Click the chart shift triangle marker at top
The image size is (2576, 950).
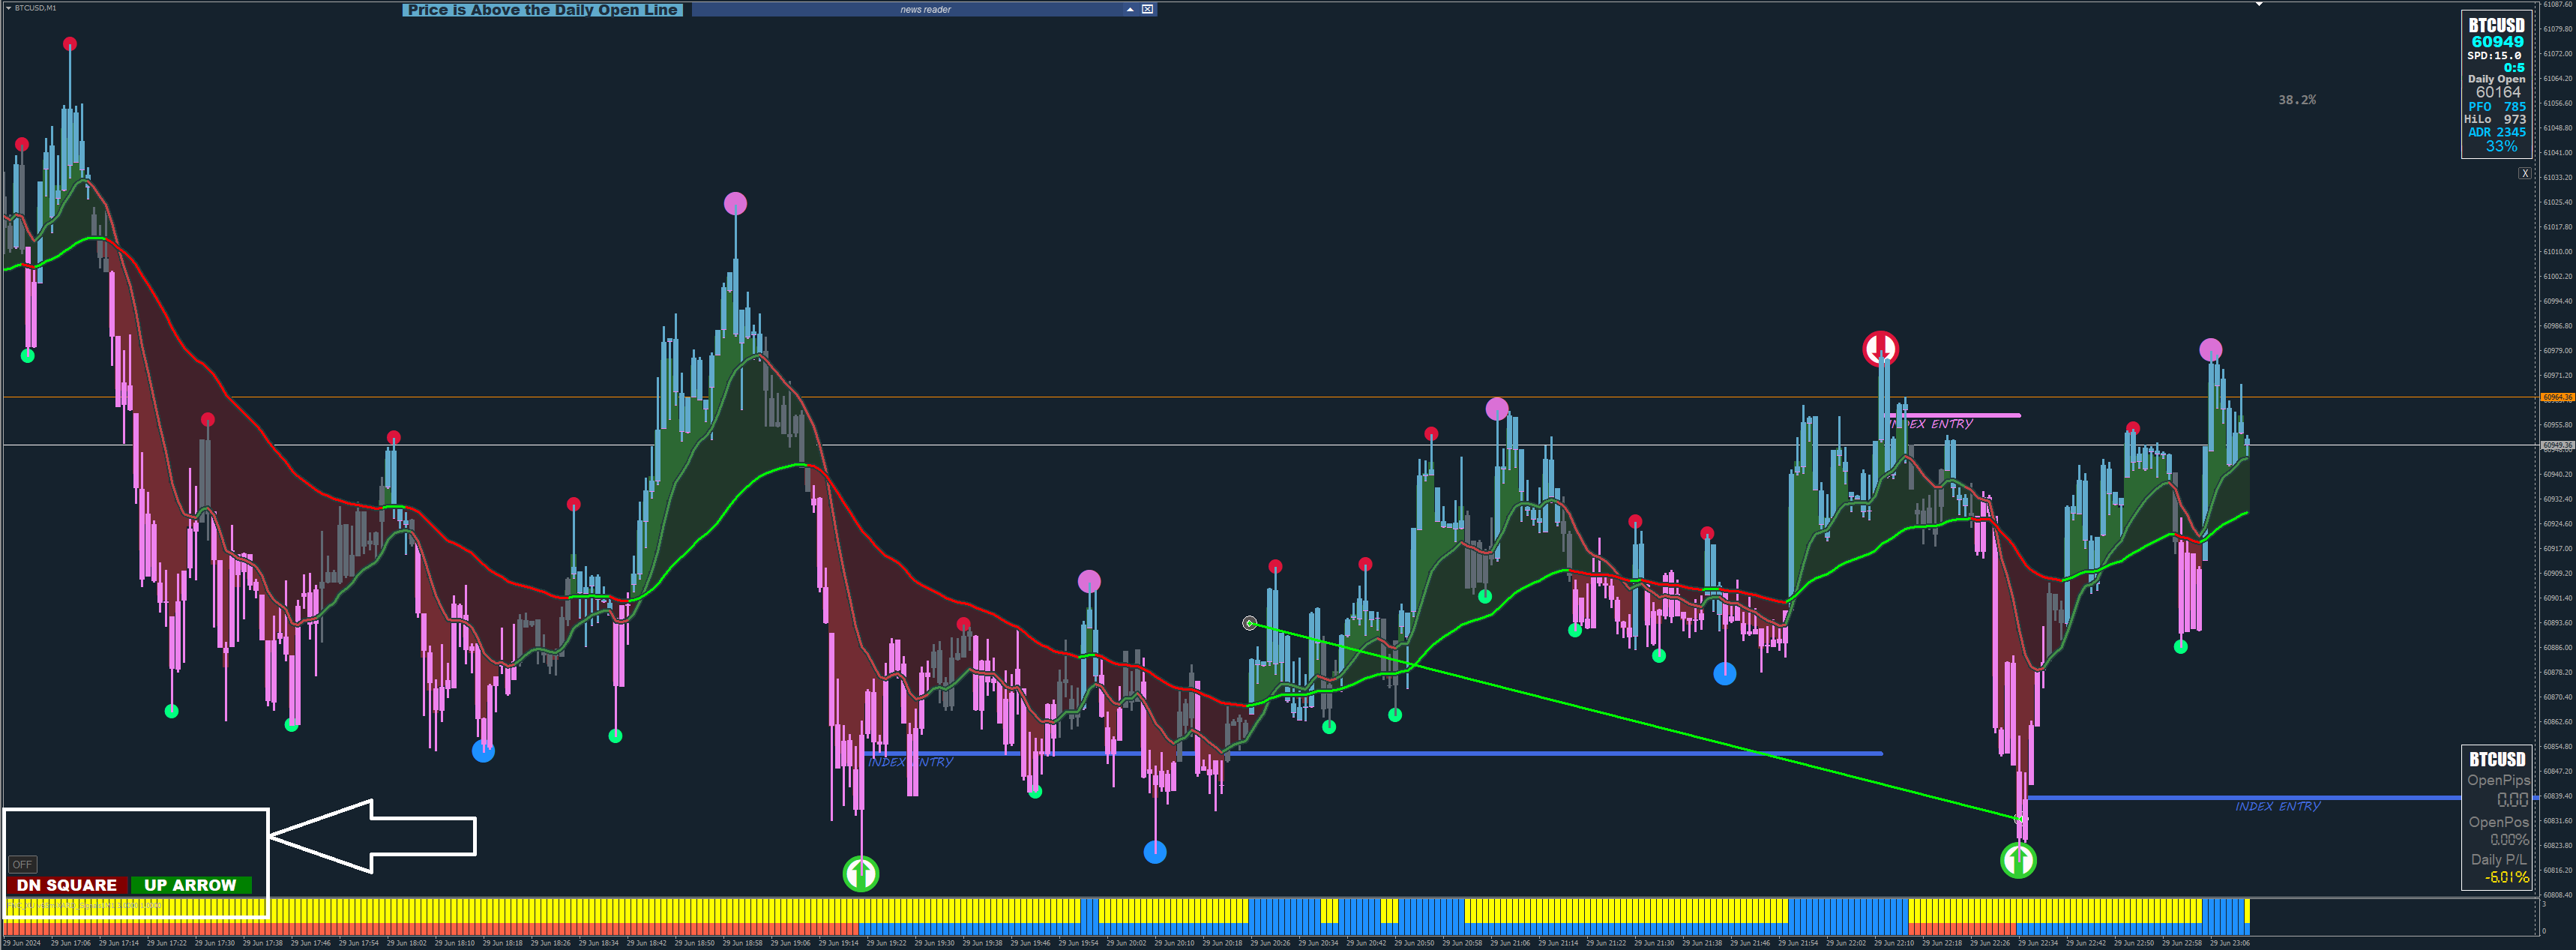tap(2258, 4)
